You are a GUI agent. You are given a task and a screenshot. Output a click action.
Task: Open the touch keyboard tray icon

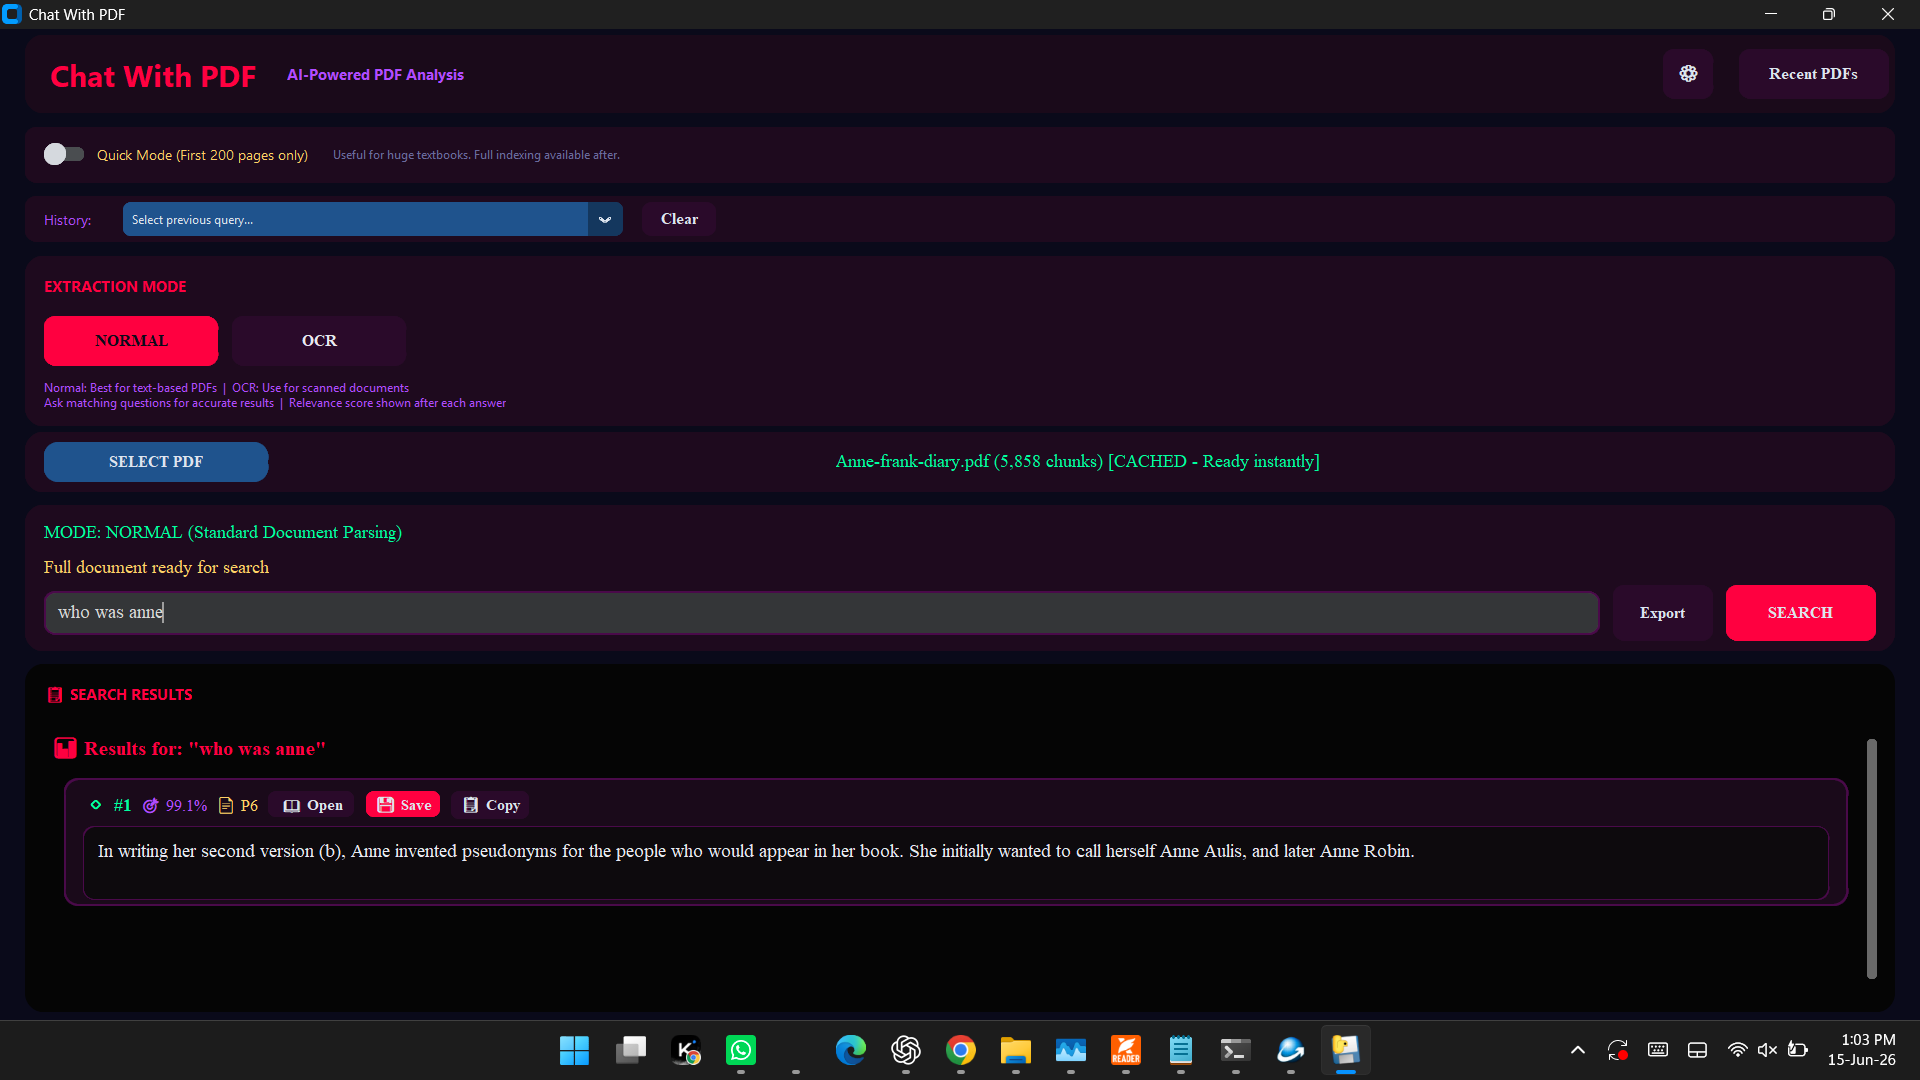click(x=1658, y=1050)
